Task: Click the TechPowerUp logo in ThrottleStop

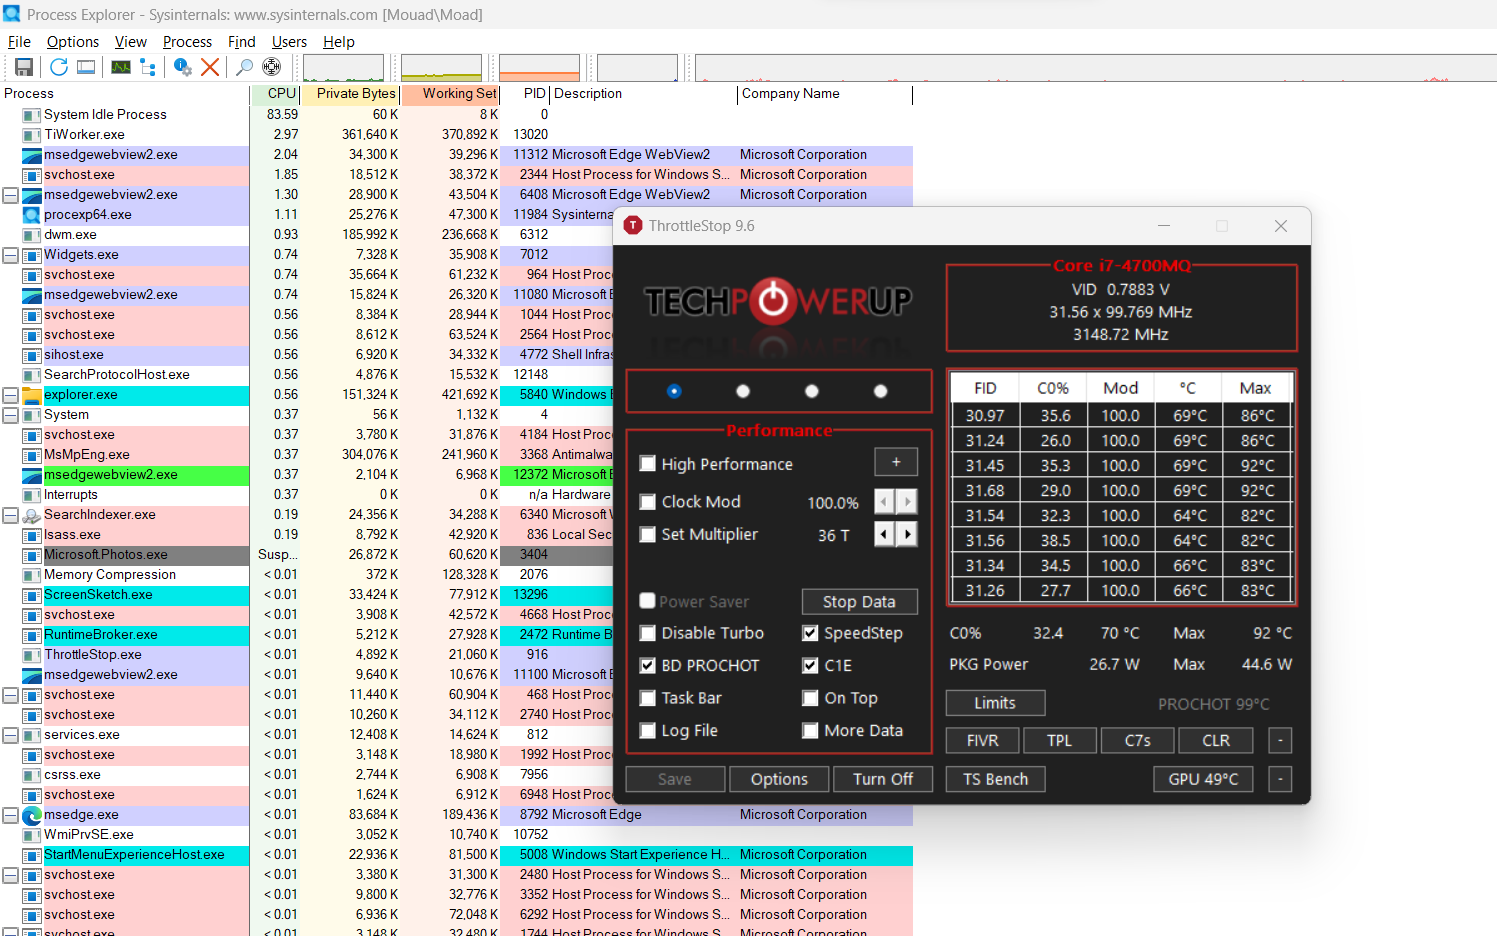Action: tap(778, 301)
